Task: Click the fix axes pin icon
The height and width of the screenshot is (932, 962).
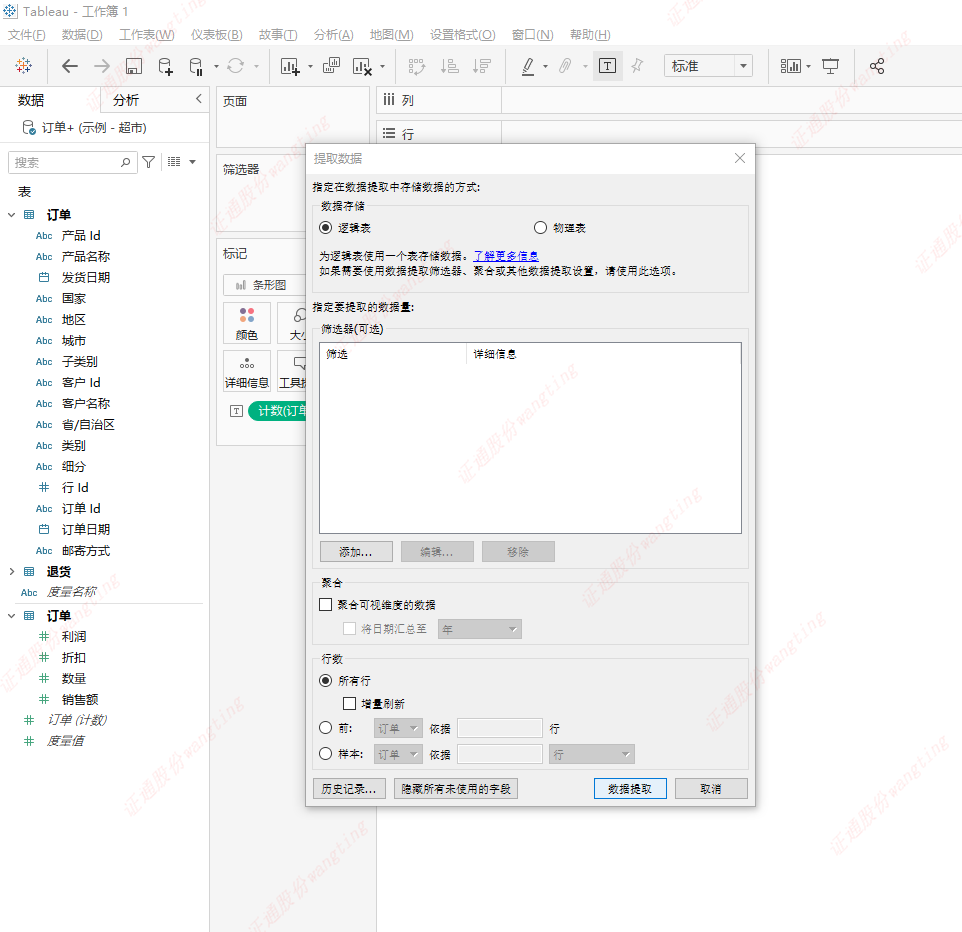Action: coord(637,66)
